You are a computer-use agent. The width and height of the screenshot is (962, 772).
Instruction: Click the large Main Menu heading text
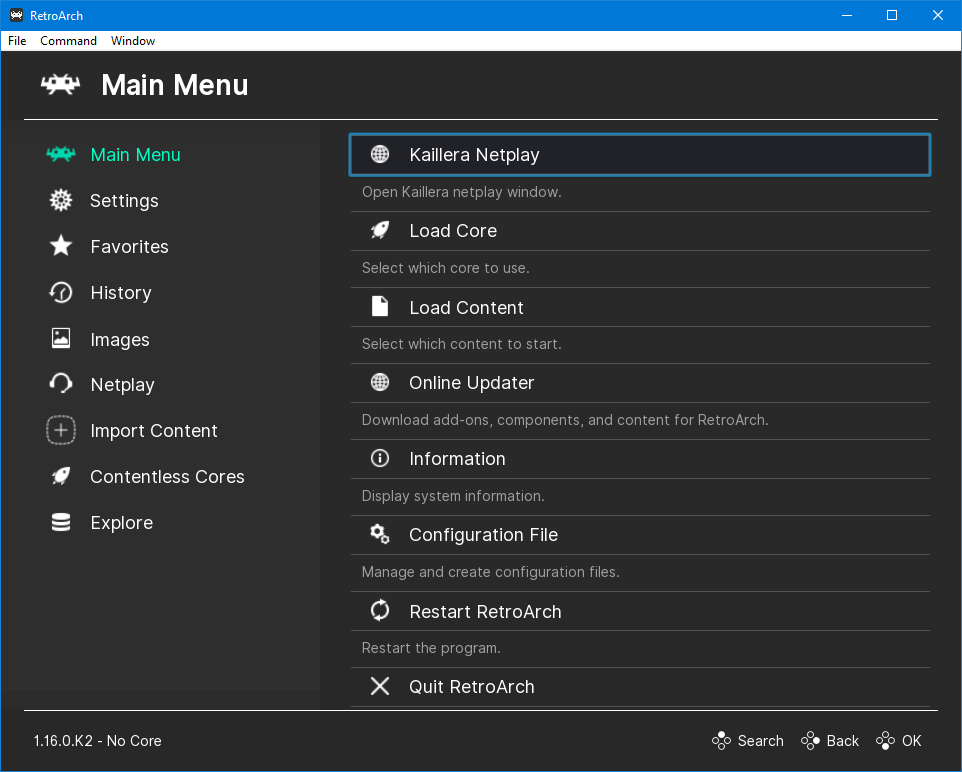(175, 85)
